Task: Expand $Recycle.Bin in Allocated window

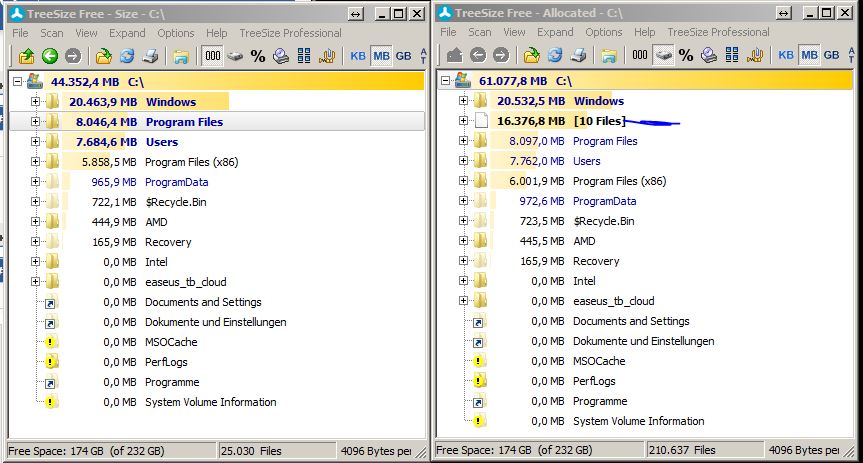Action: 463,221
